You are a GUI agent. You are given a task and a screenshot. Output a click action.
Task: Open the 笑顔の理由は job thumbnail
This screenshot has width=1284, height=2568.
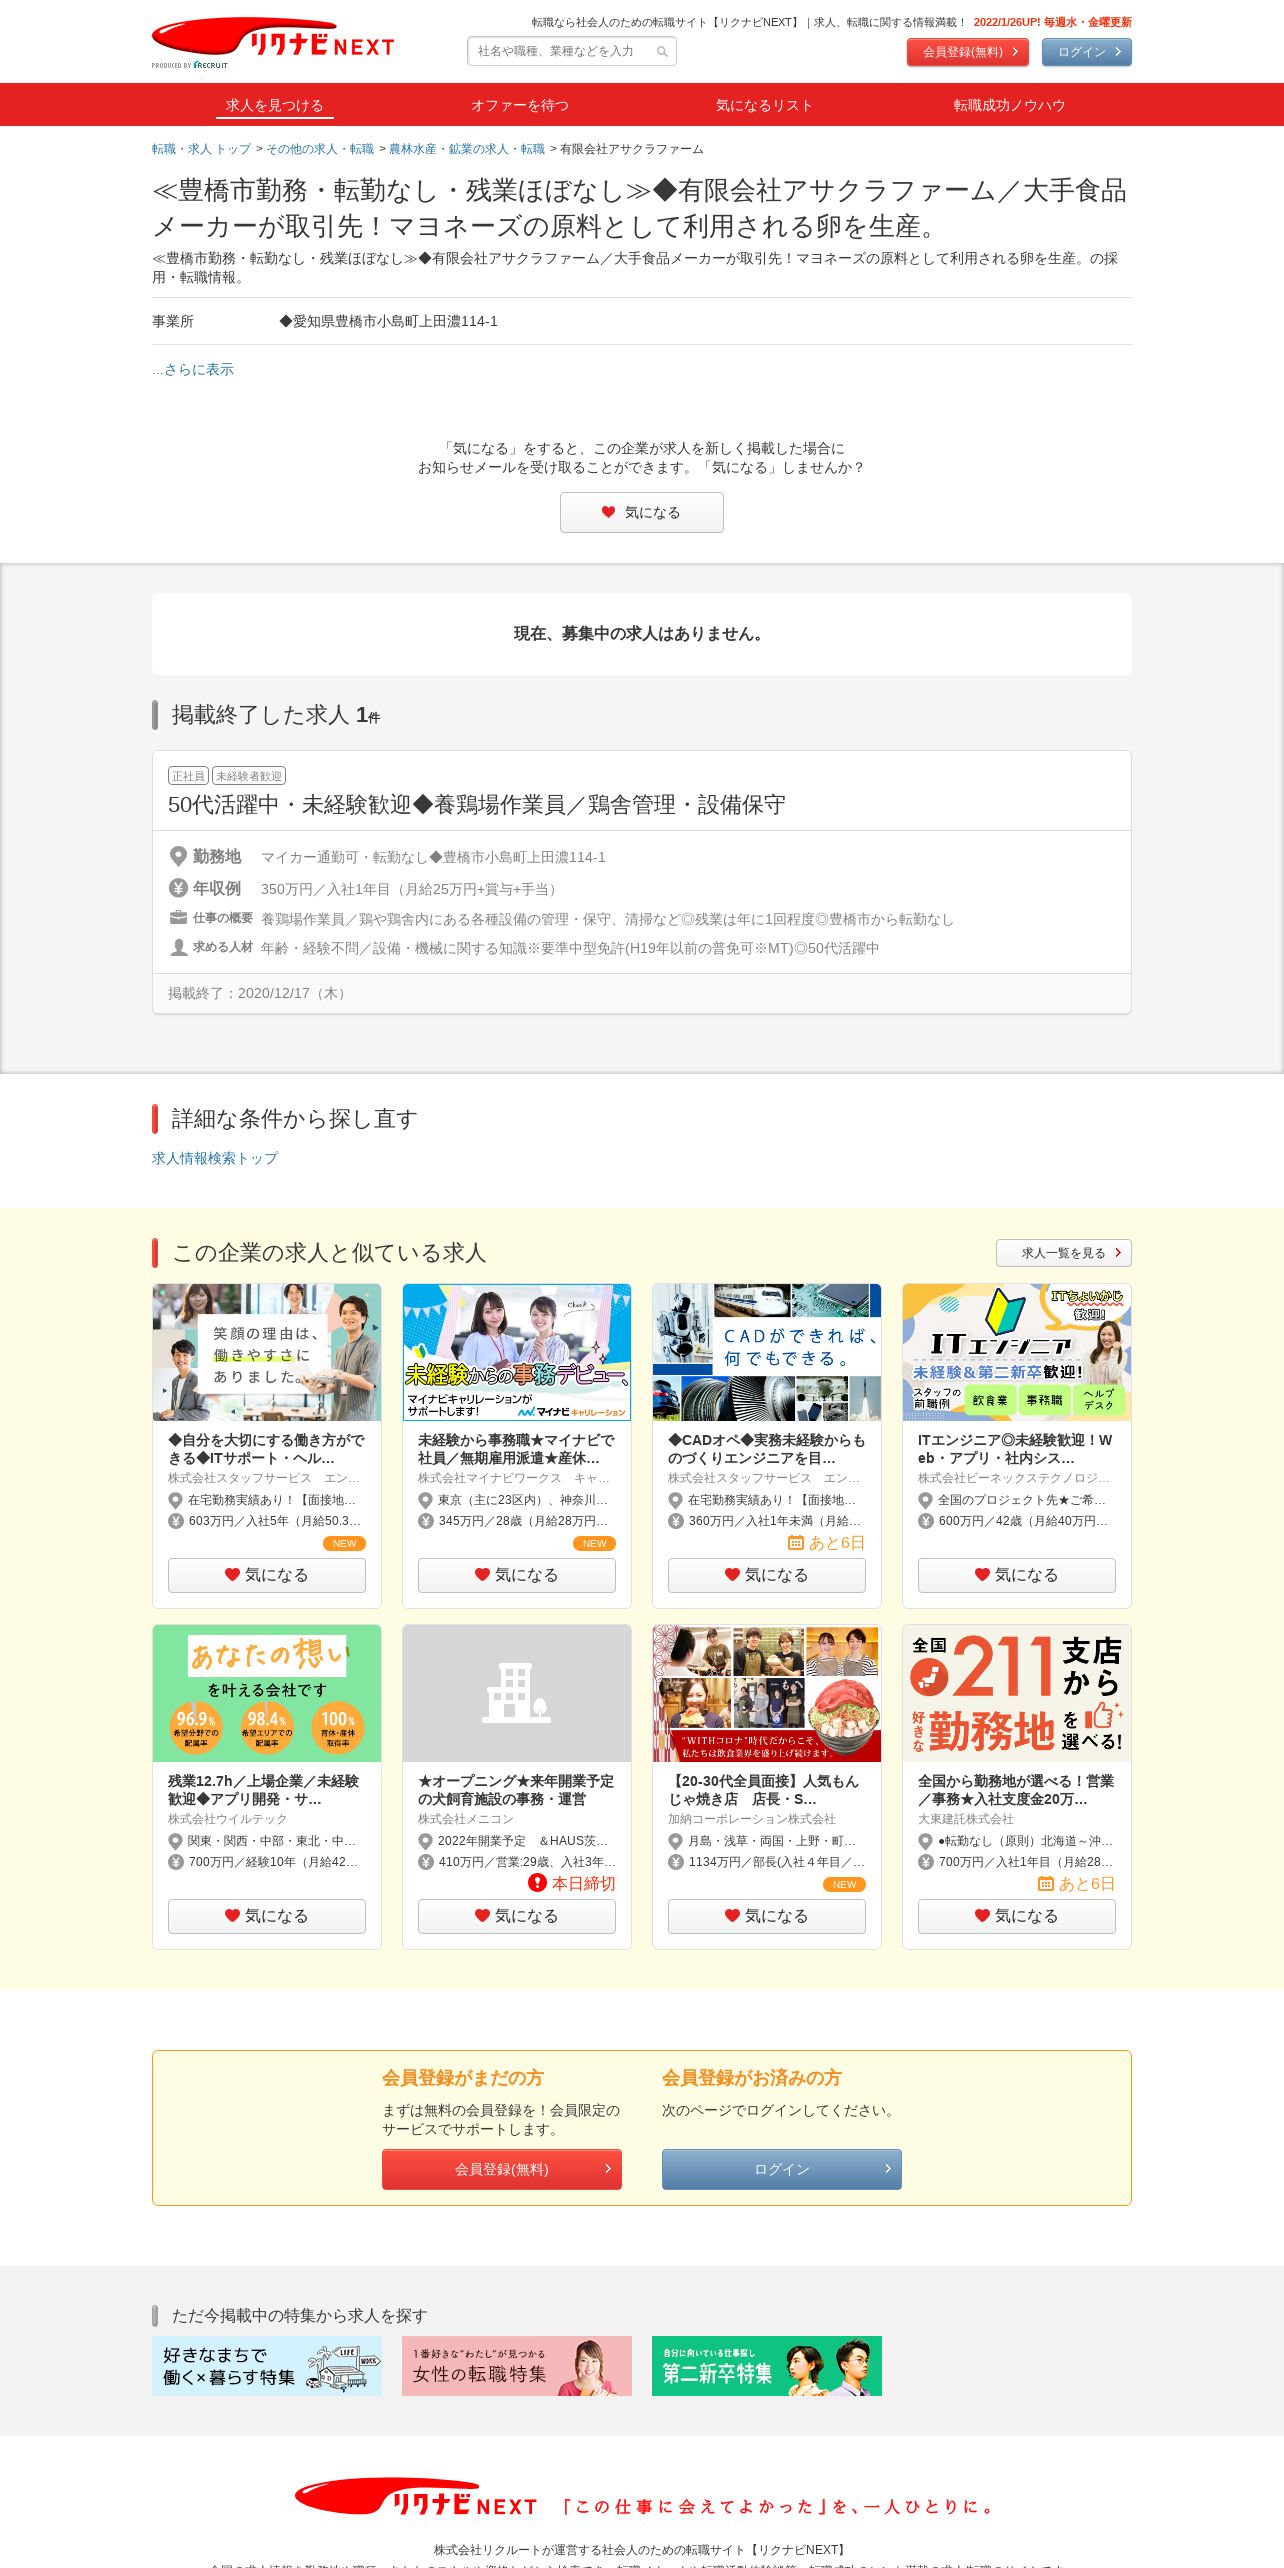pos(267,1352)
